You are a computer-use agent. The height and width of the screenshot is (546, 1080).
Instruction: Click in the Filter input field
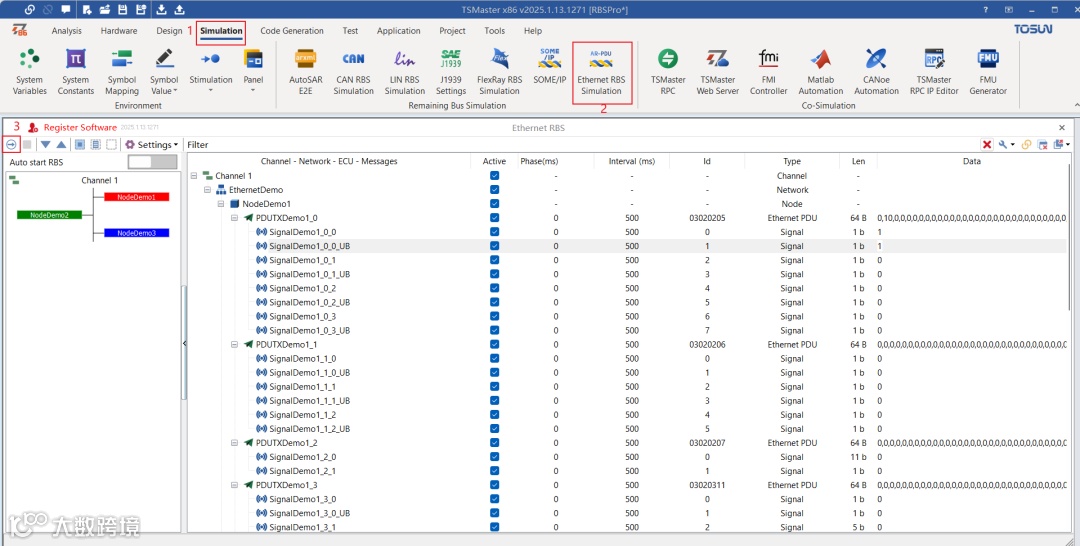(592, 145)
